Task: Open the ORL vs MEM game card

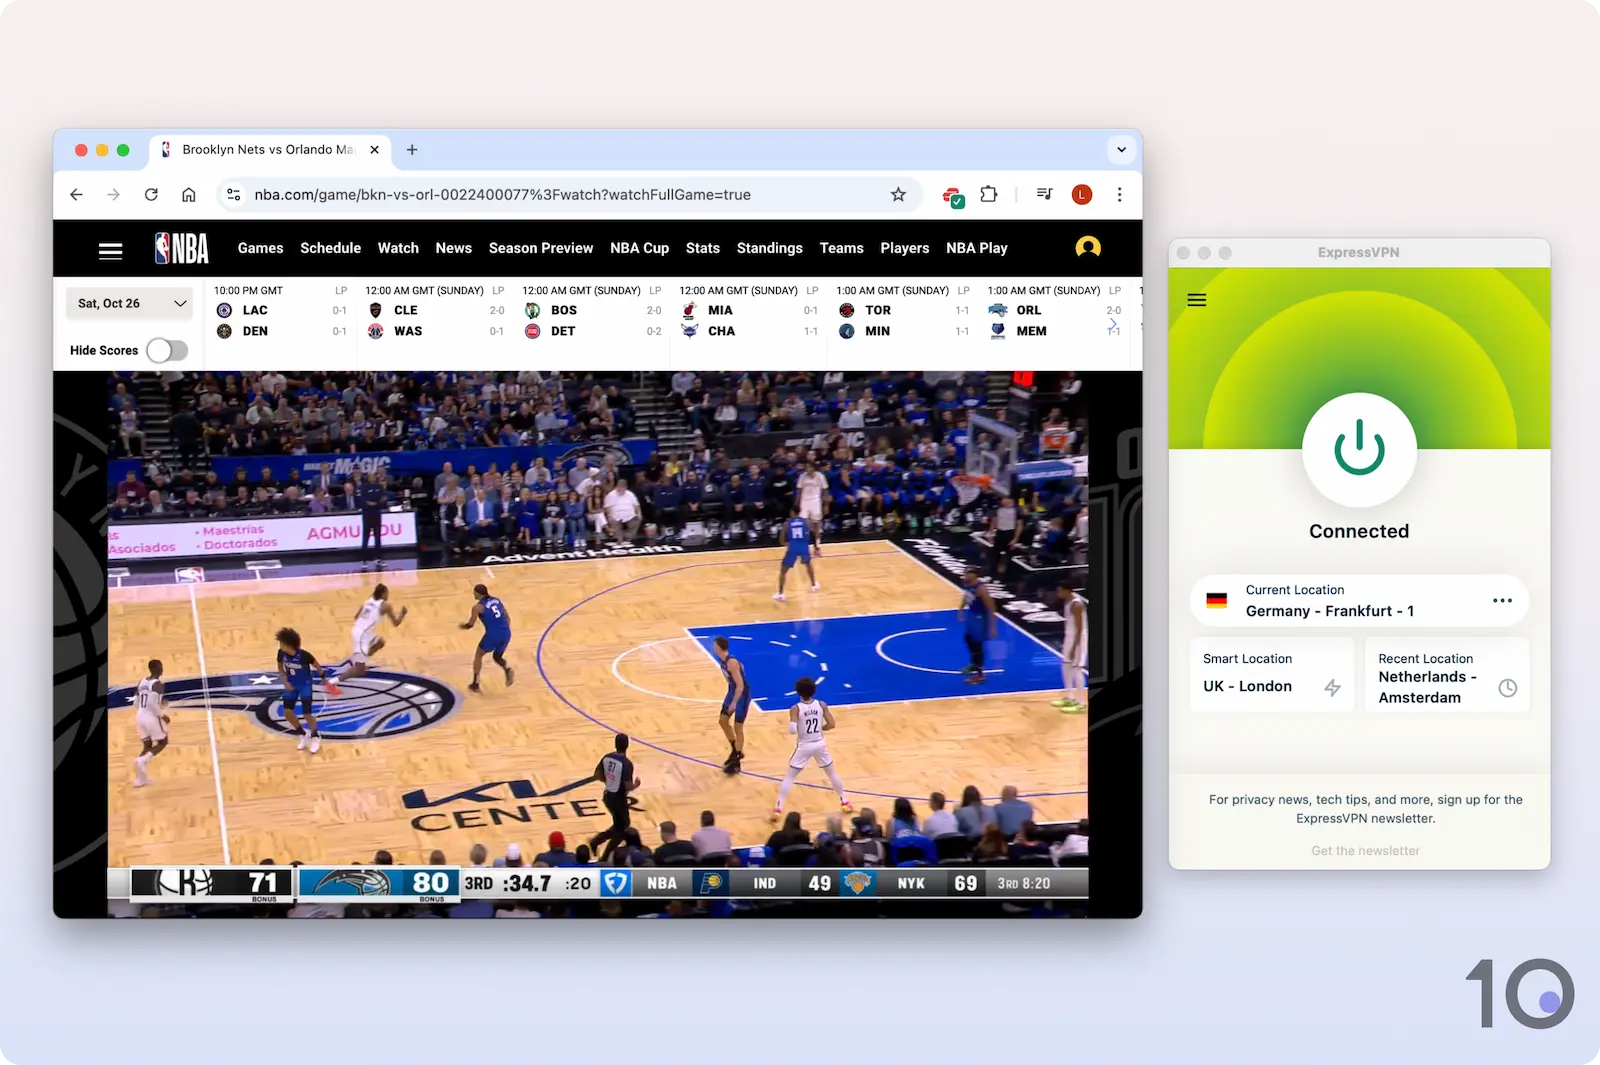Action: tap(1054, 311)
